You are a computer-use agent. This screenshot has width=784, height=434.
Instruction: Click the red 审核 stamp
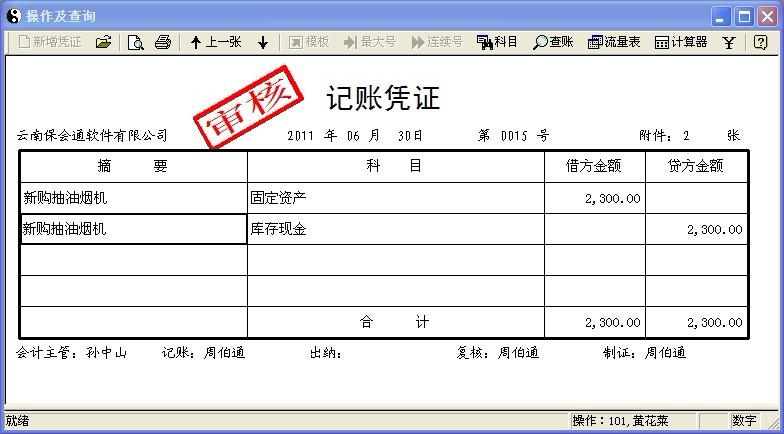pyautogui.click(x=247, y=105)
